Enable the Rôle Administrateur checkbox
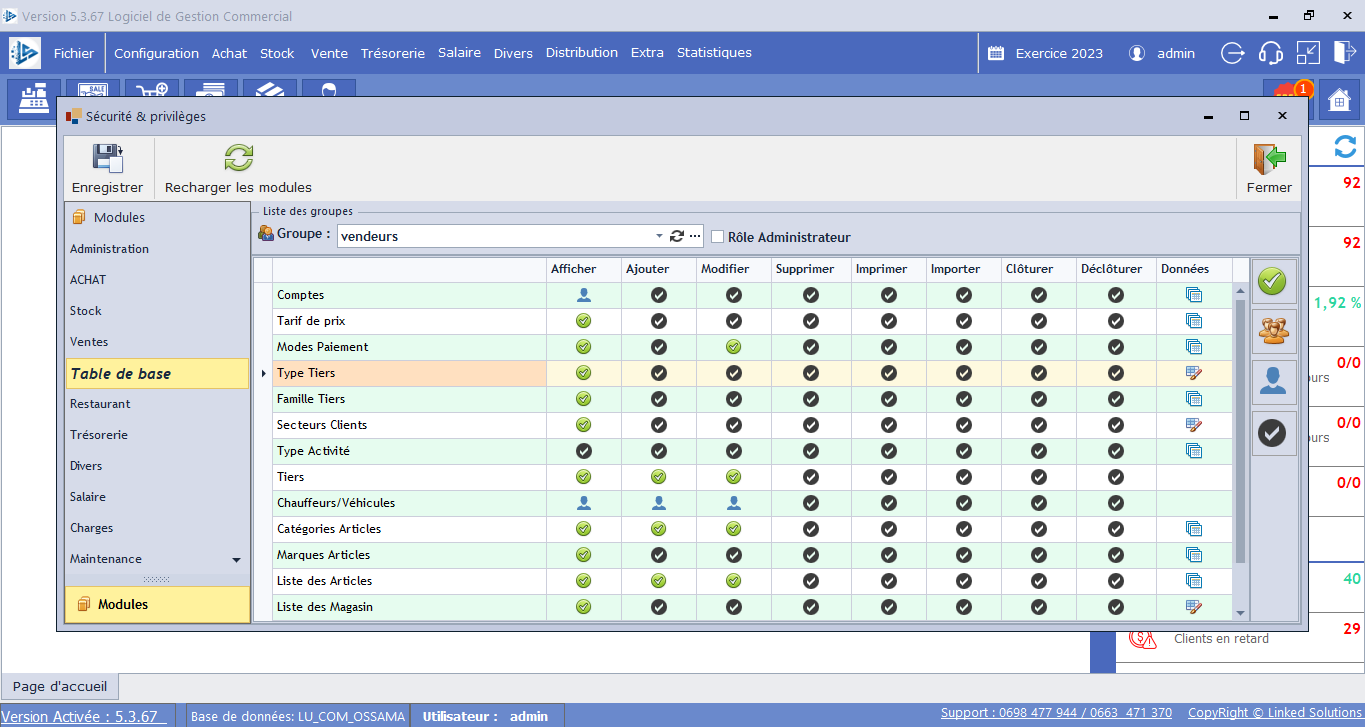This screenshot has width=1365, height=727. 717,237
